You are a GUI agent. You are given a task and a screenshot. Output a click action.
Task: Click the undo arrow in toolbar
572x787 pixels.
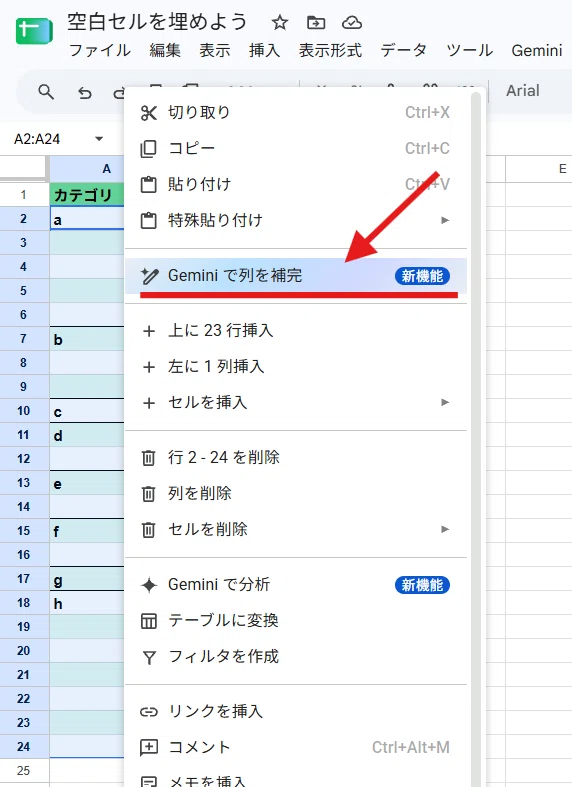click(x=85, y=92)
